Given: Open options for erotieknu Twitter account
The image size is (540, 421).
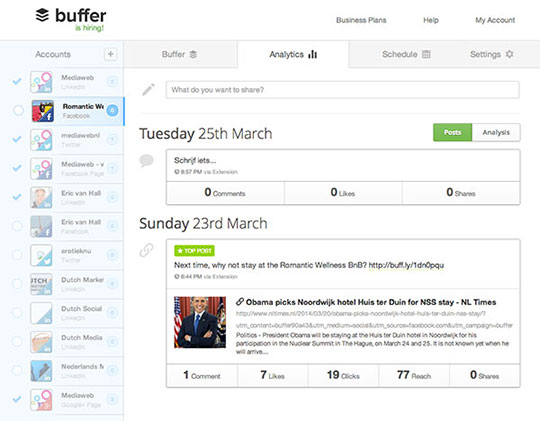Looking at the screenshot, I should point(112,255).
